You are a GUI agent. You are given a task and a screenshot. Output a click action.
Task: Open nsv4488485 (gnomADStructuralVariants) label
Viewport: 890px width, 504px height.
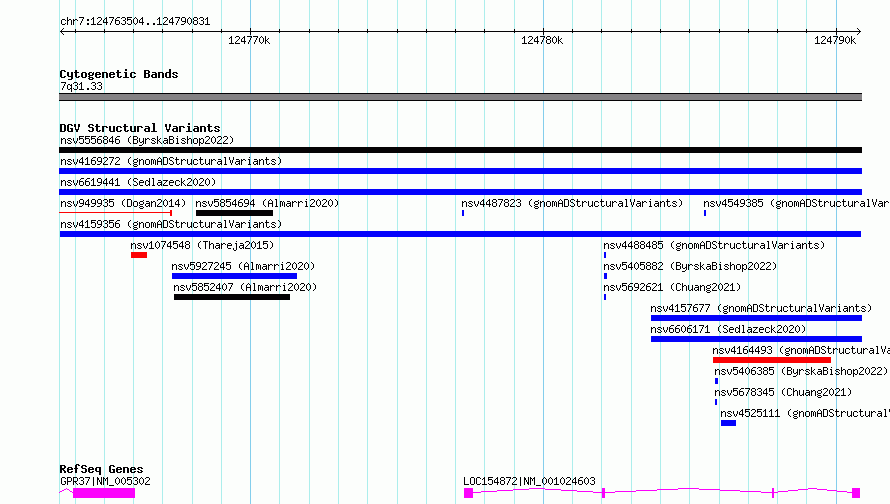tap(714, 245)
